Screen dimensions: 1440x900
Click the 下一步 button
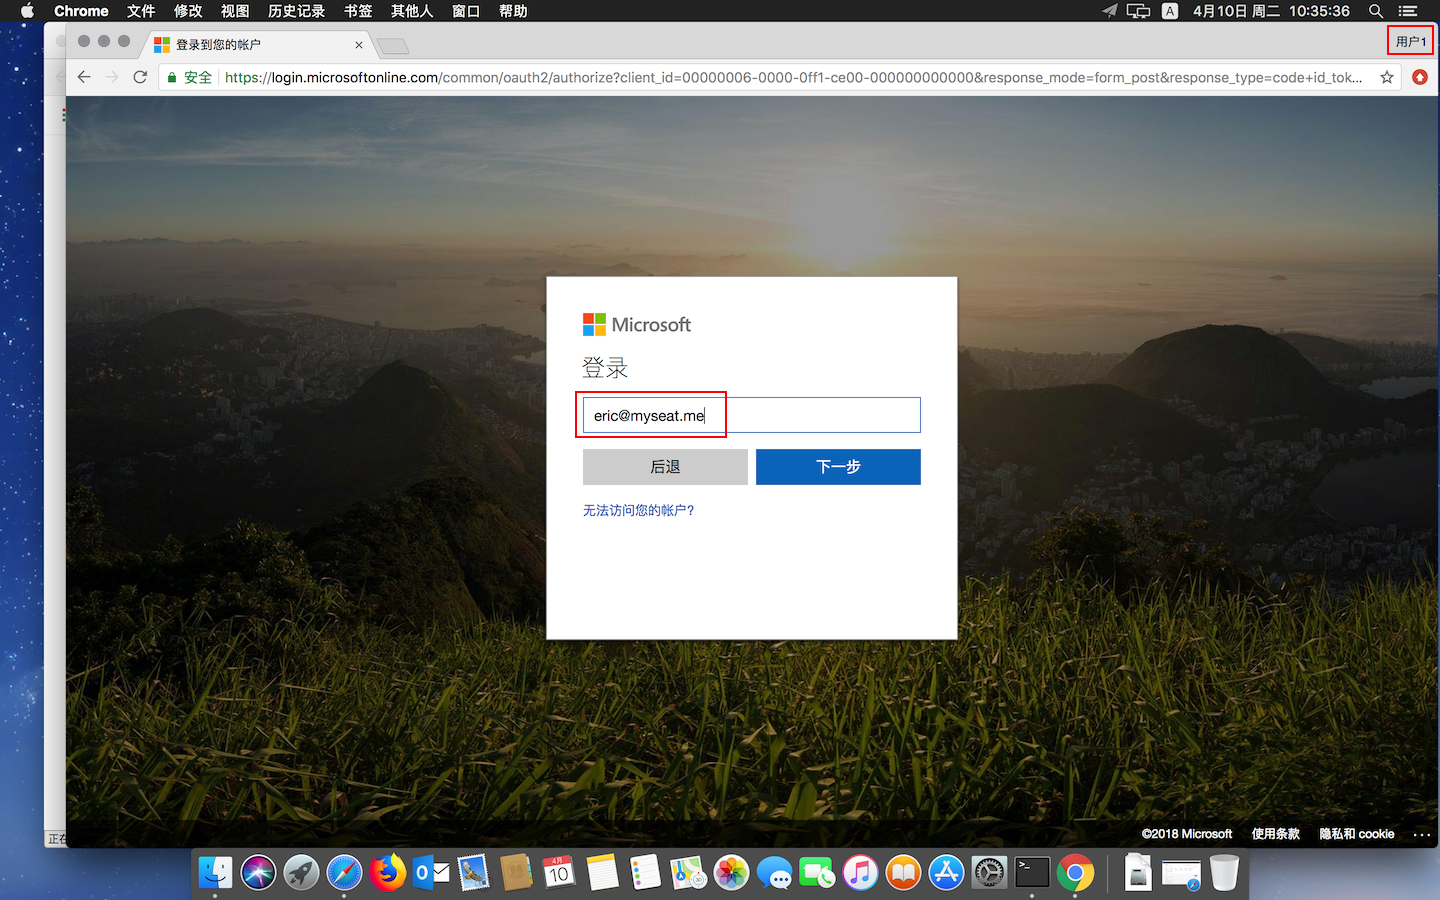pos(838,467)
